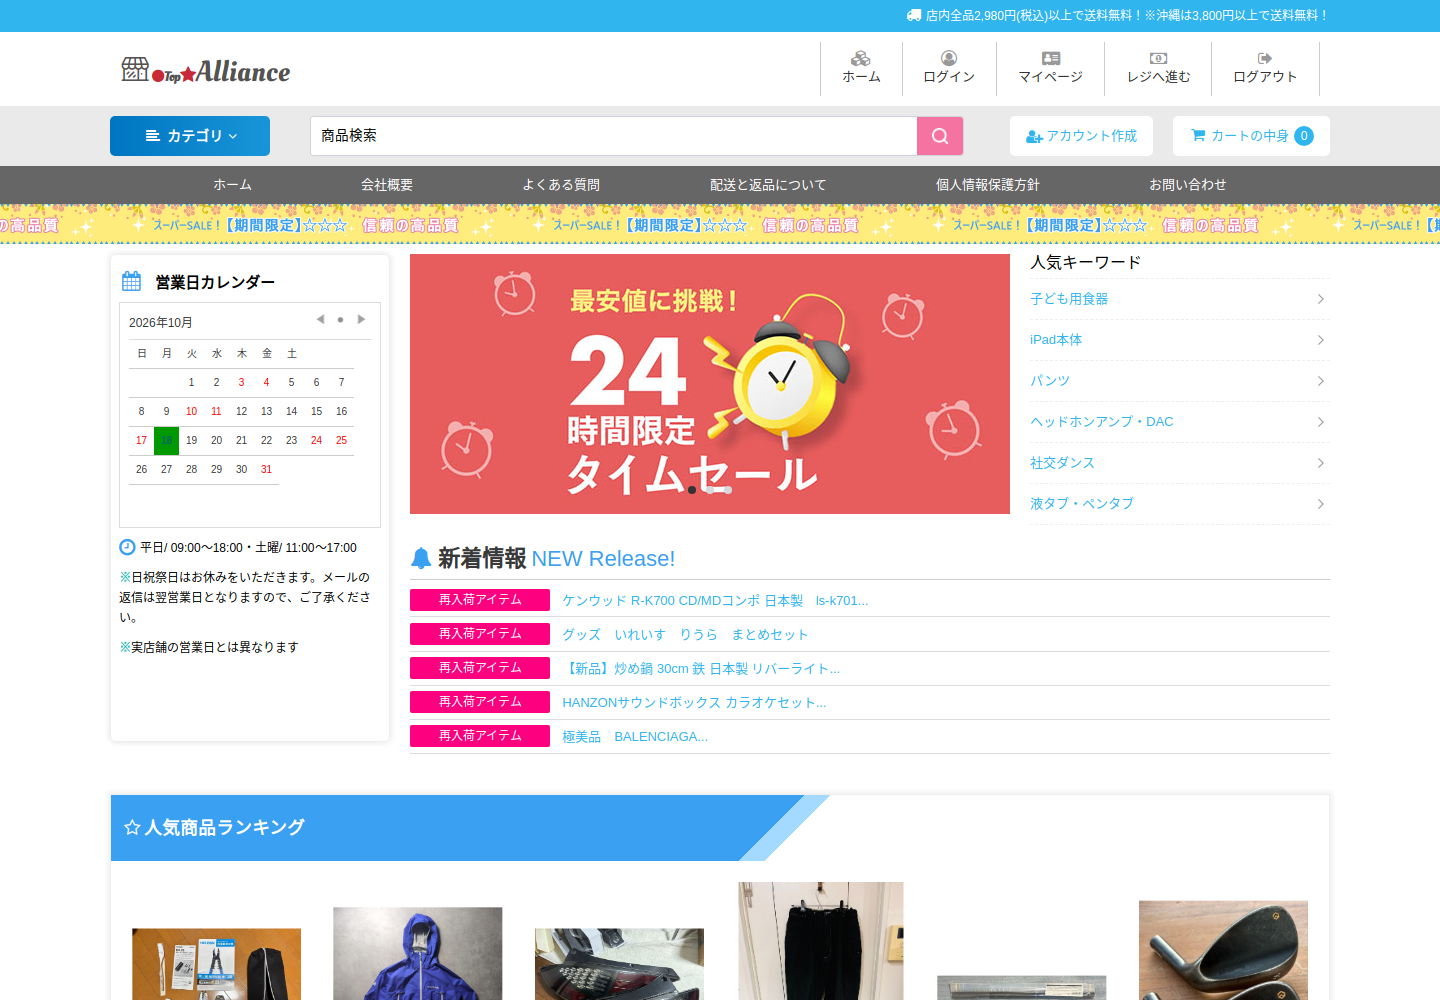The width and height of the screenshot is (1440, 1000).
Task: Click the ホーム item in the gray nav bar
Action: pos(232,185)
